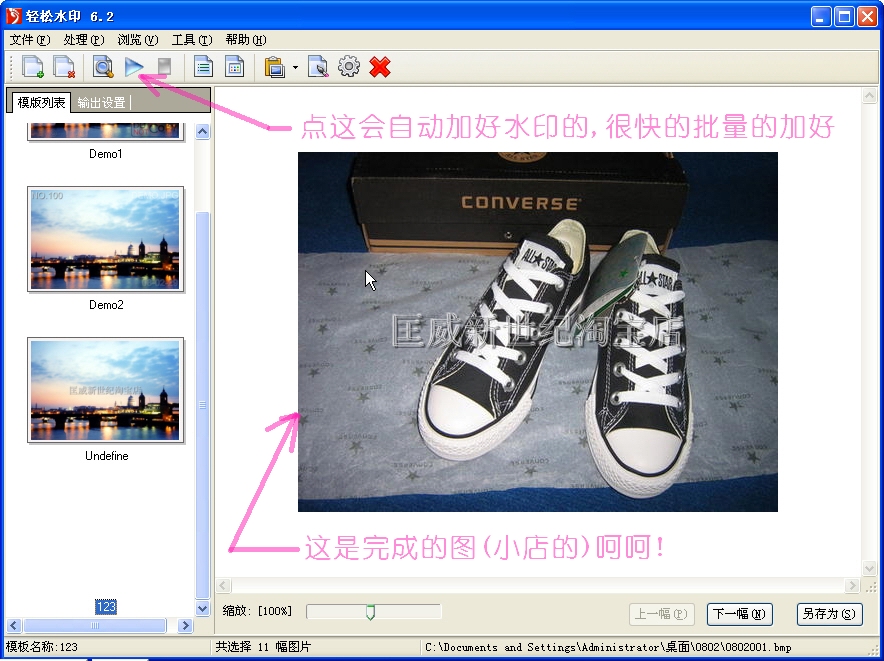Open the 文件(F) menu
884x661 pixels.
[x=30, y=39]
